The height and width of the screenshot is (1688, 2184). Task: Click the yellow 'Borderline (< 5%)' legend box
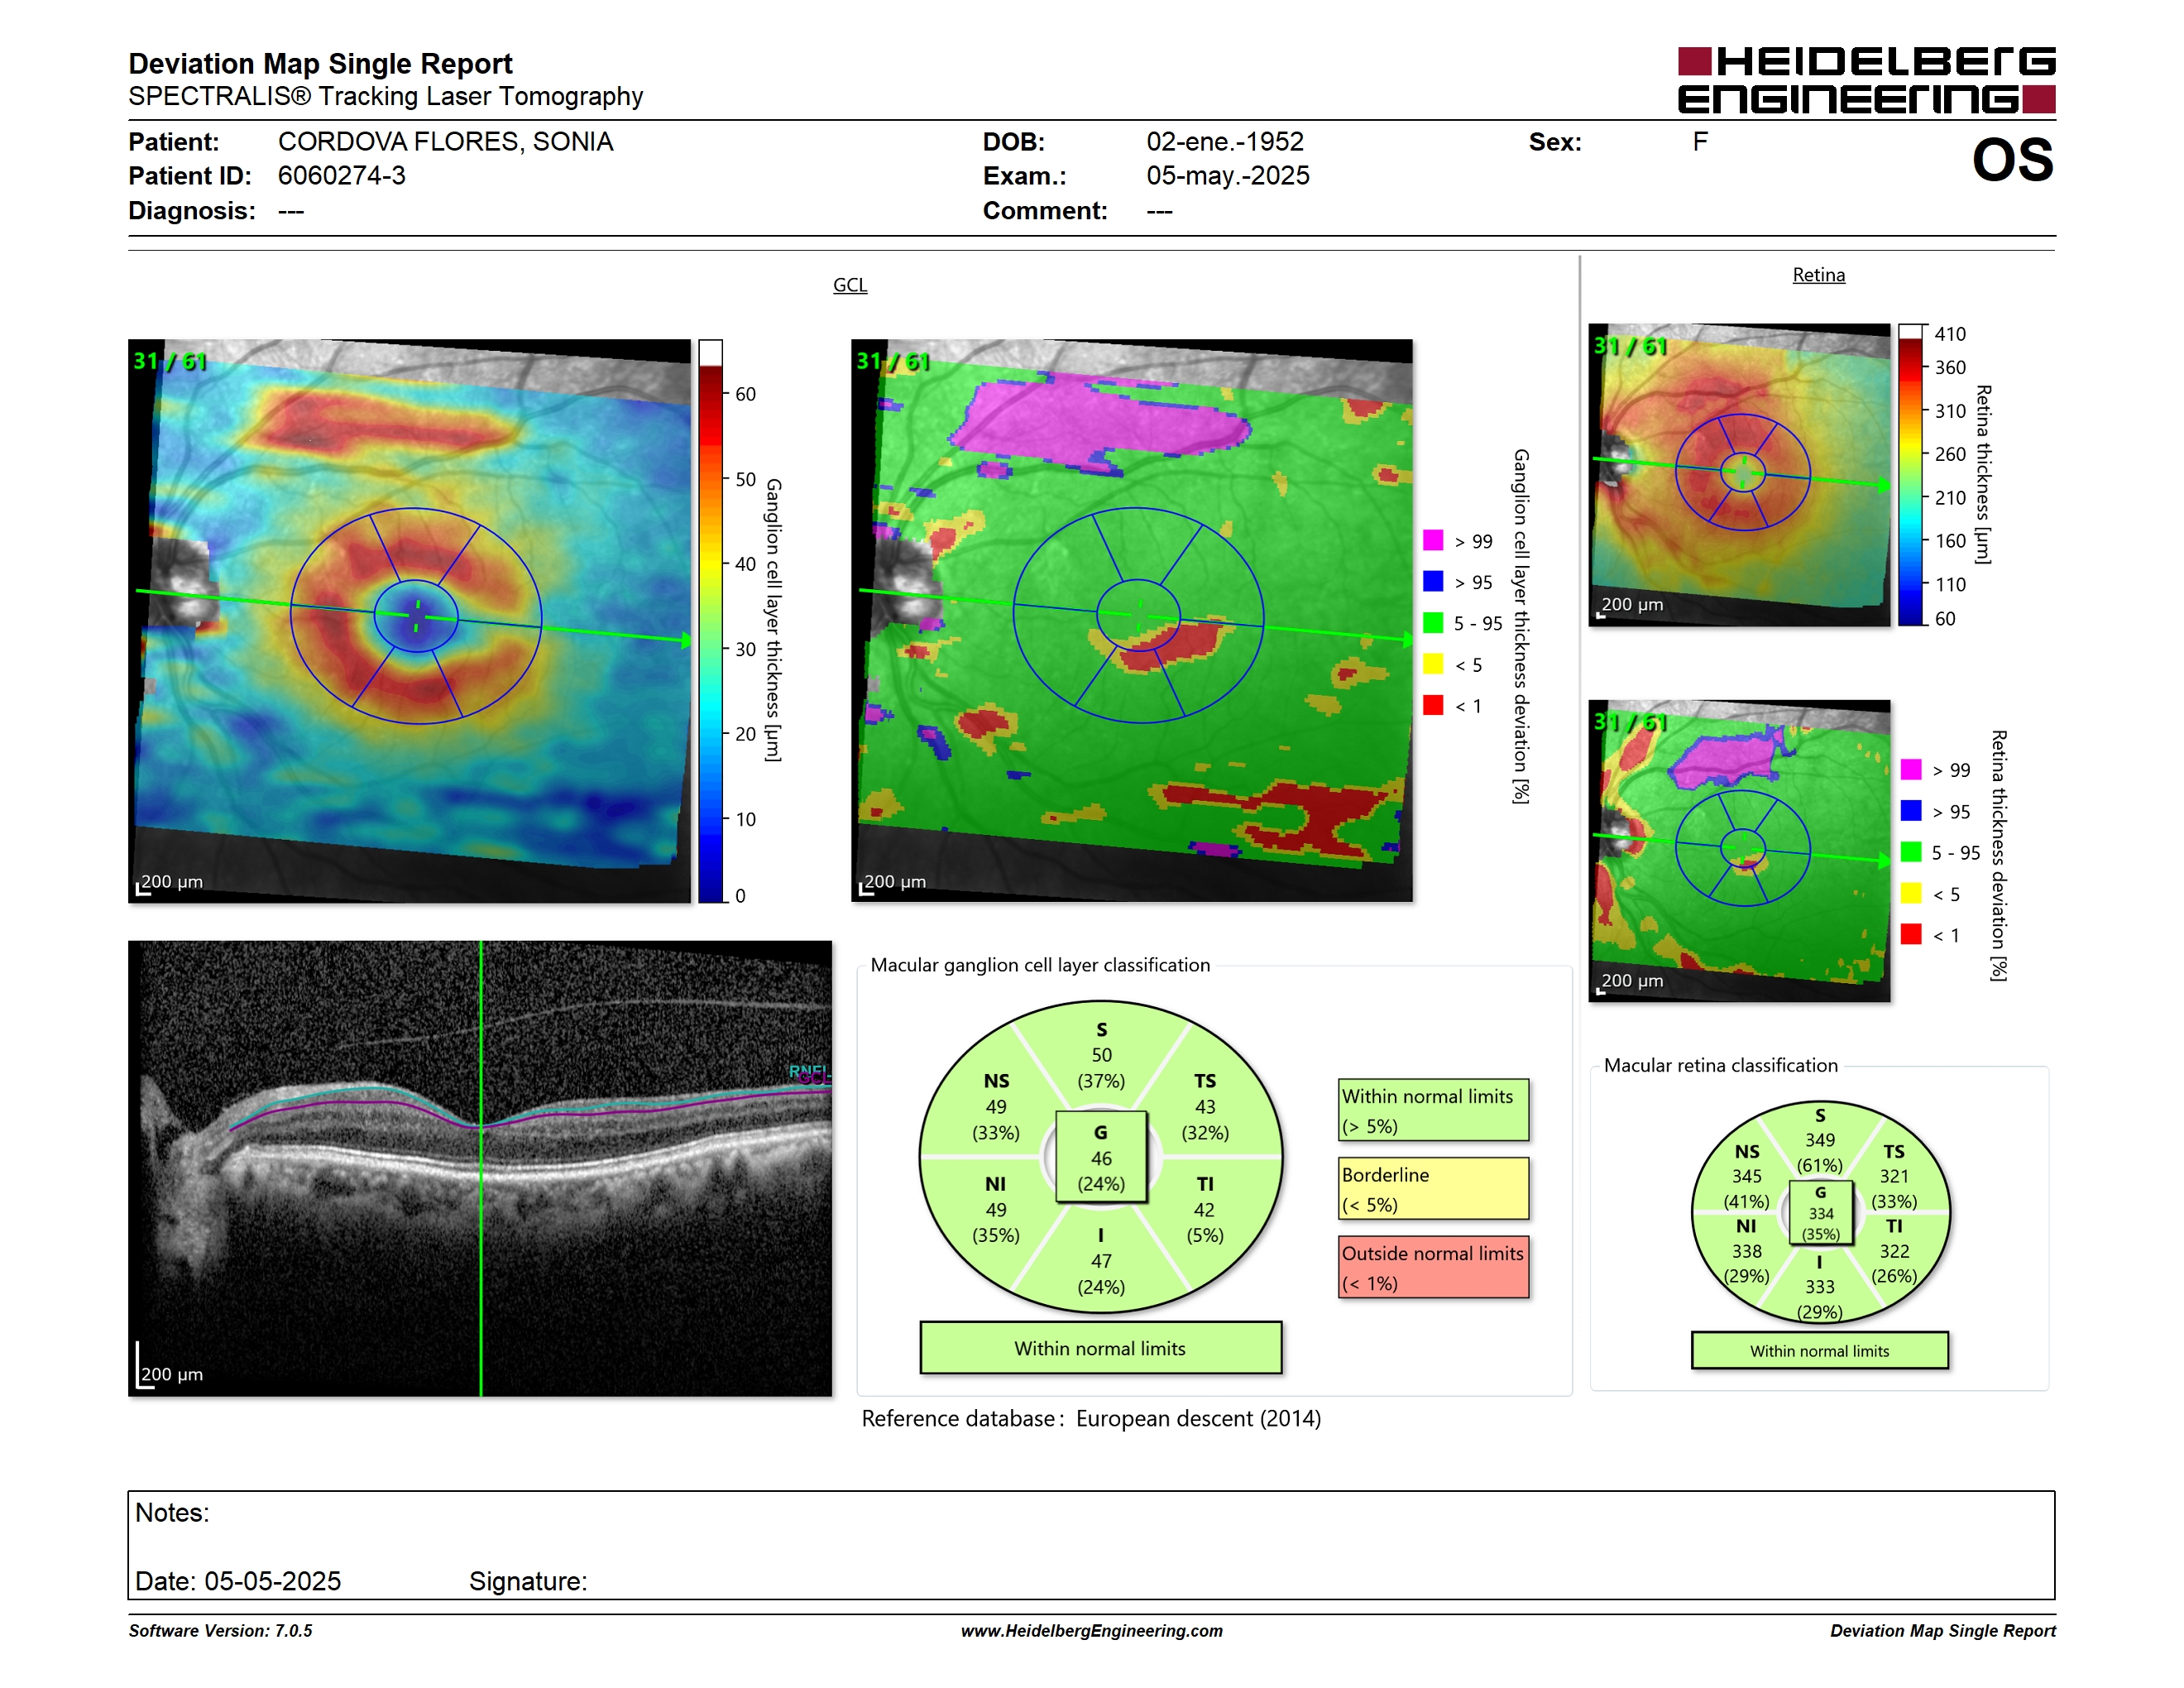coord(1433,1188)
